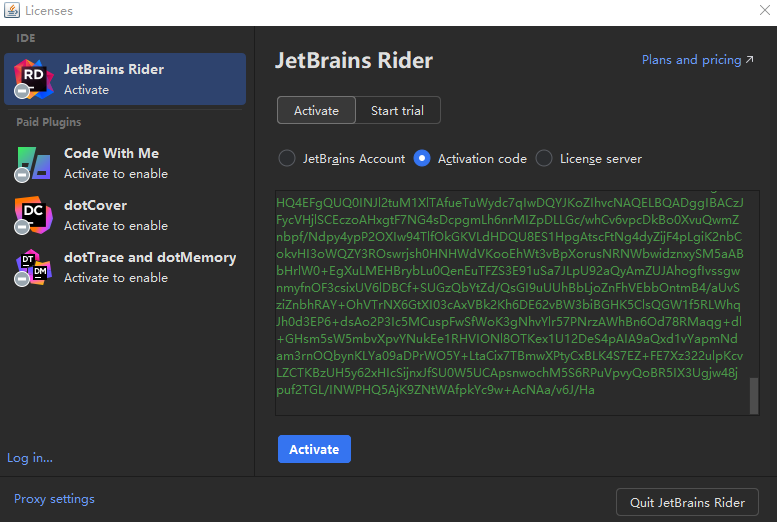Select JetBrains Account radio button
The image size is (777, 522).
[287, 159]
